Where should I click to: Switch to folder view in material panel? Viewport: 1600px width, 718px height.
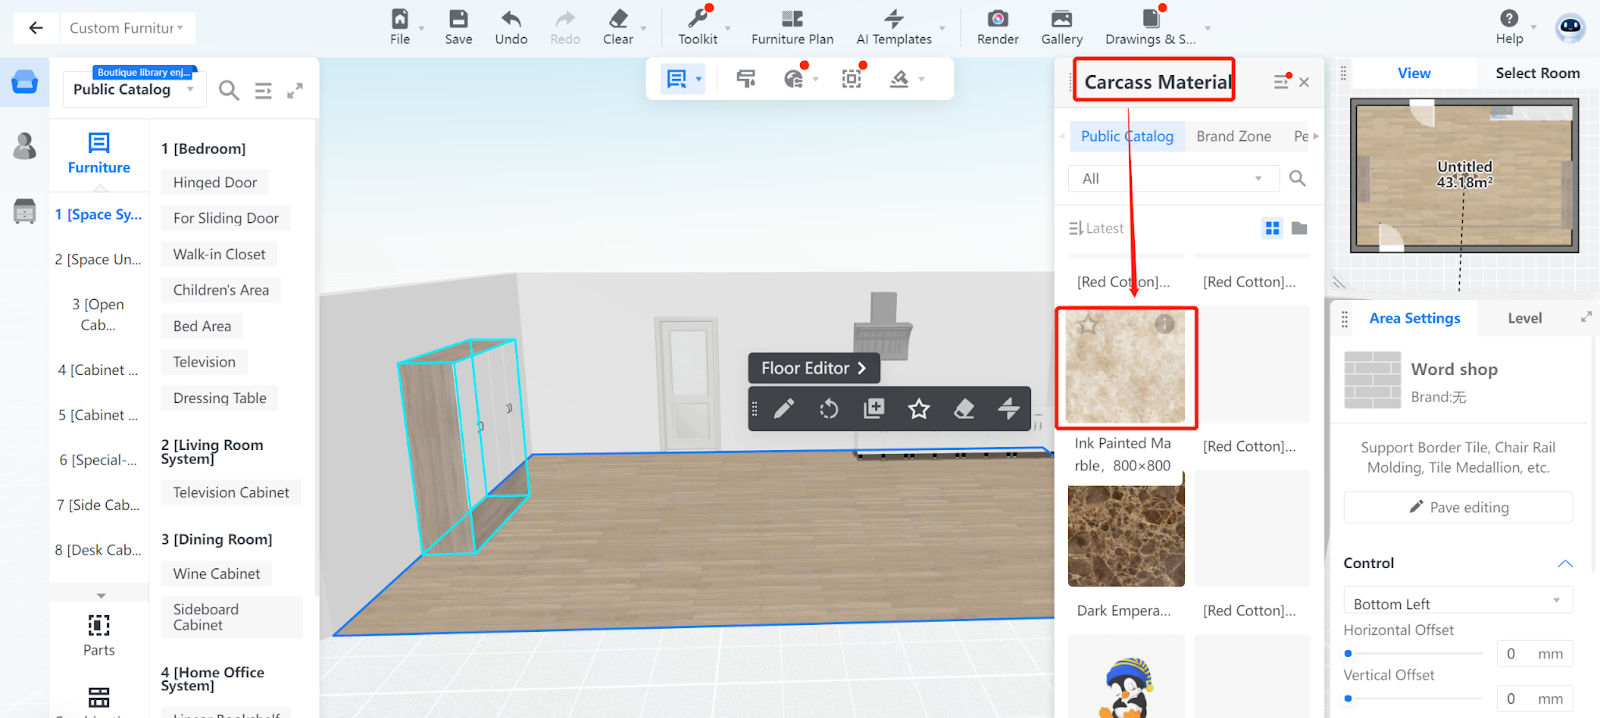point(1299,229)
